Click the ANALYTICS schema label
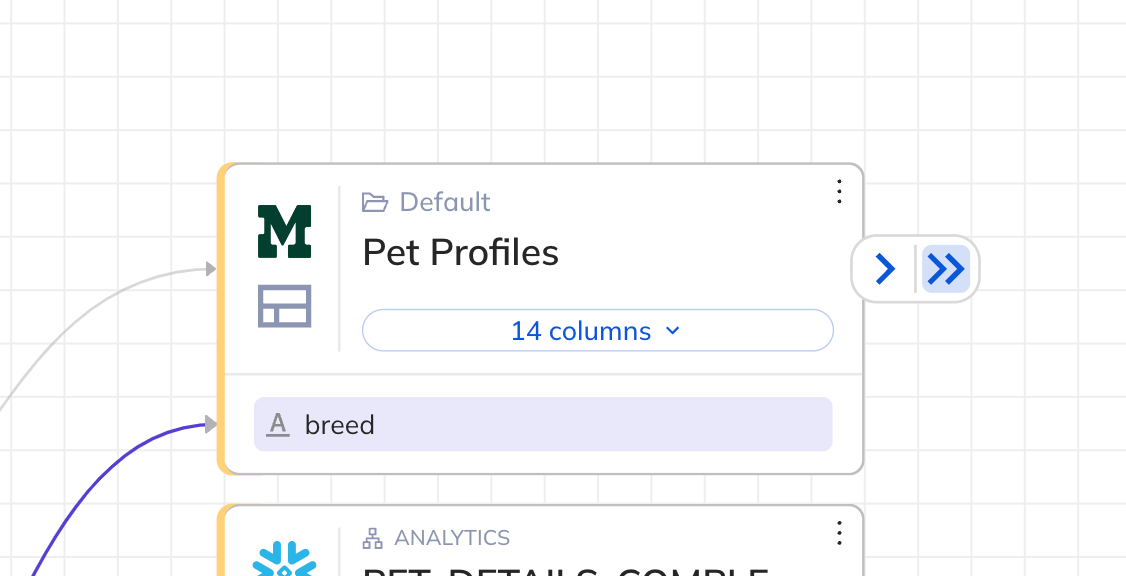This screenshot has width=1126, height=576. (x=452, y=538)
